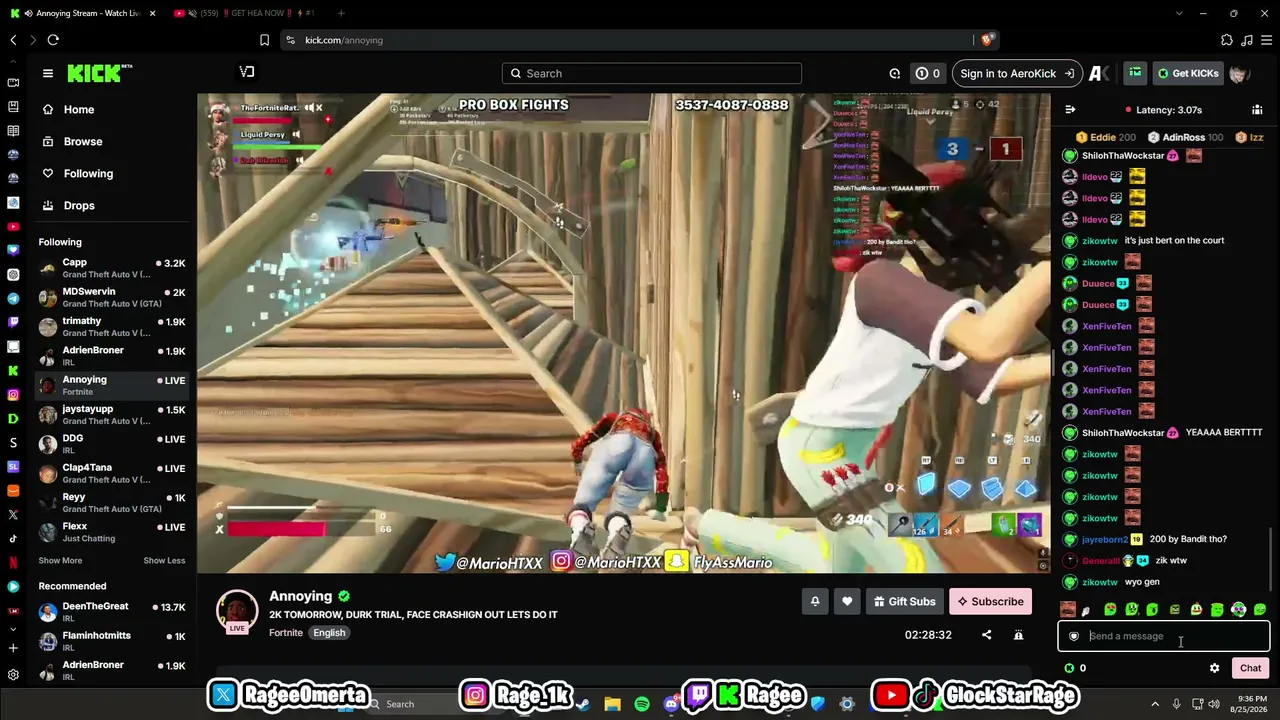Viewport: 1280px width, 720px height.
Task: Open Clap4Tana's channel
Action: pyautogui.click(x=111, y=473)
